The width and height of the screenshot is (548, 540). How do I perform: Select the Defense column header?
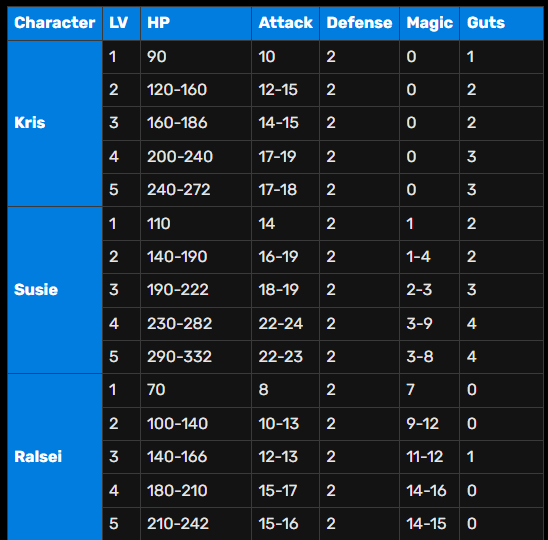[x=359, y=23]
